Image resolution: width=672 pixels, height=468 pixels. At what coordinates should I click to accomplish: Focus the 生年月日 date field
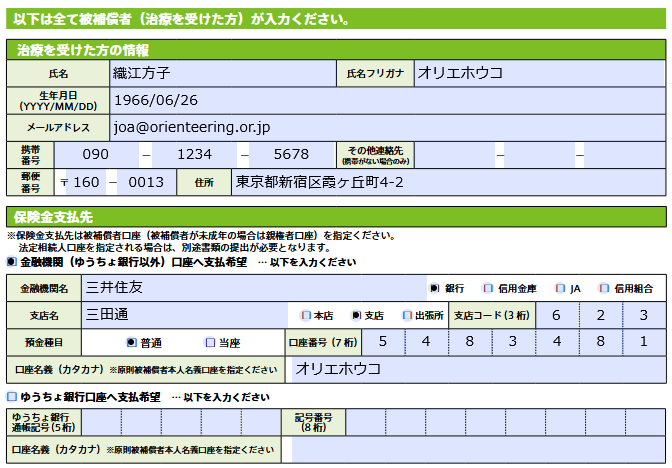(385, 100)
